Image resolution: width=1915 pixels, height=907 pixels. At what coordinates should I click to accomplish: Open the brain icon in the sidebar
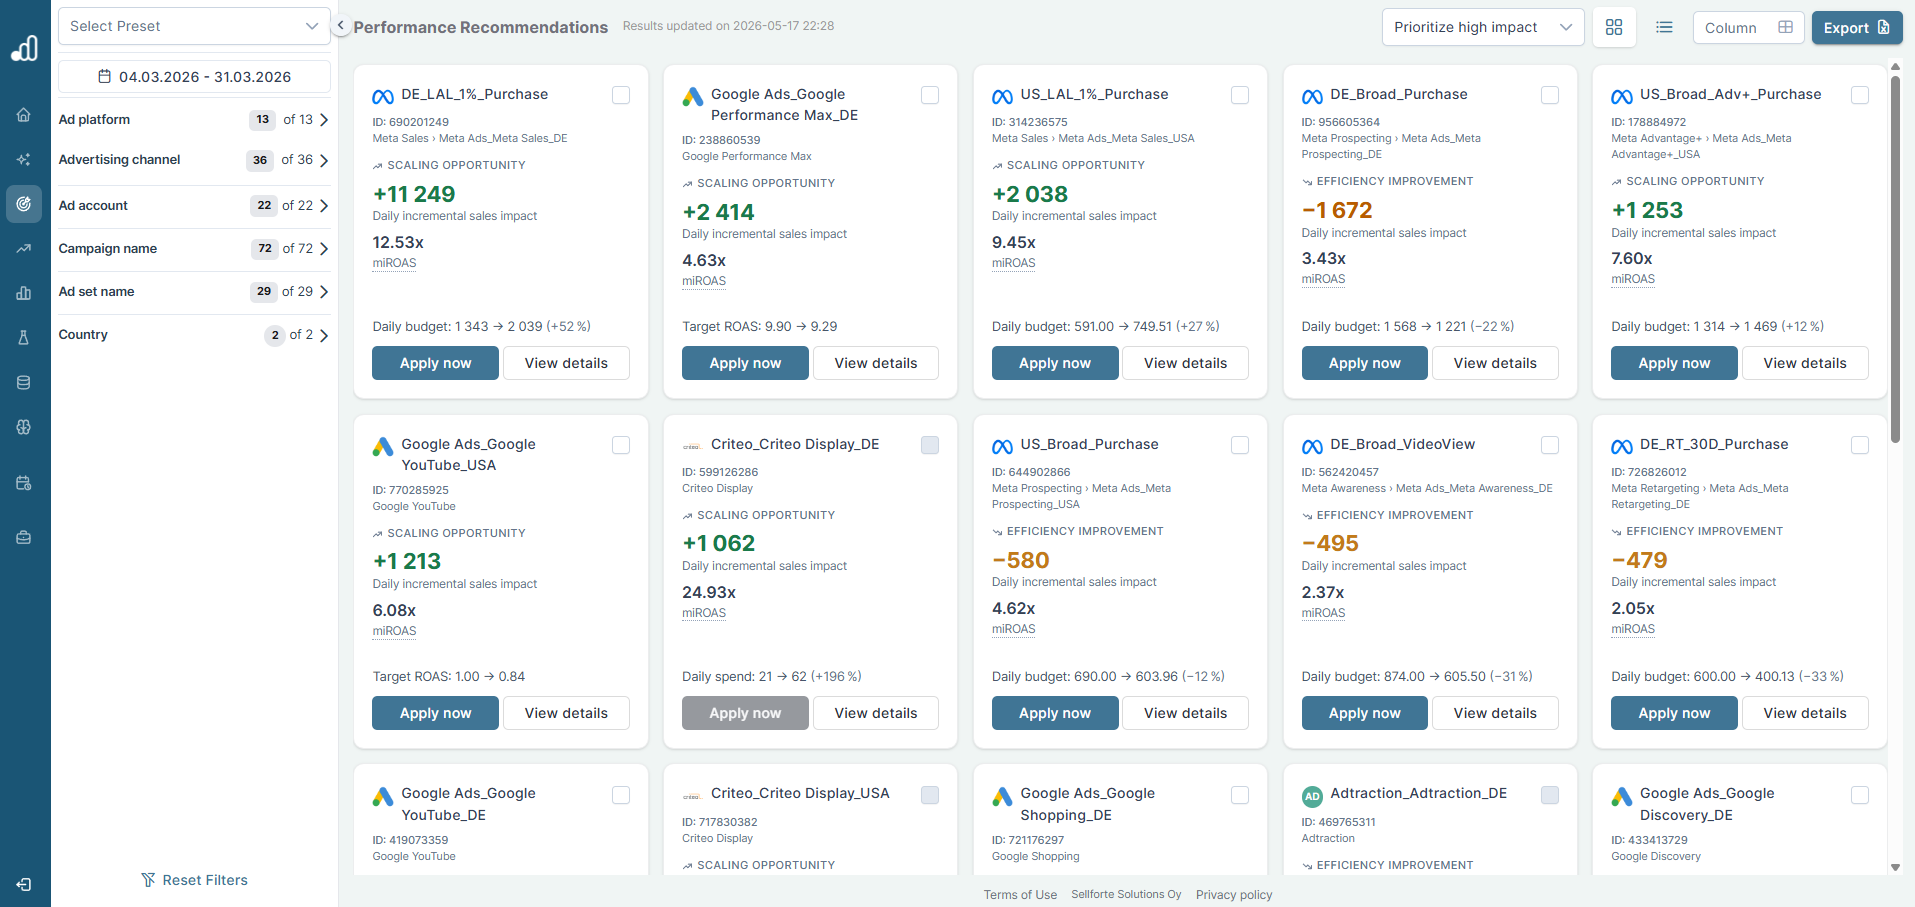pos(24,427)
